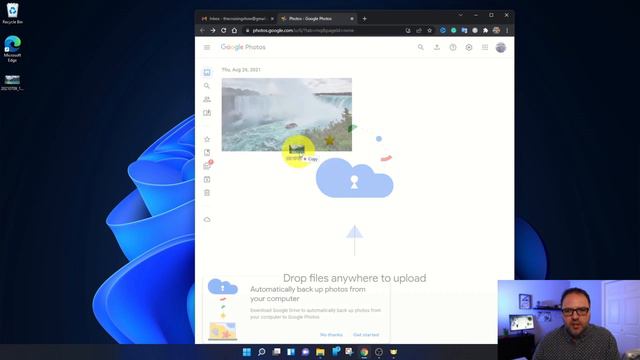This screenshot has width=640, height=360.
Task: Select the image file on the desktop
Action: 12,82
